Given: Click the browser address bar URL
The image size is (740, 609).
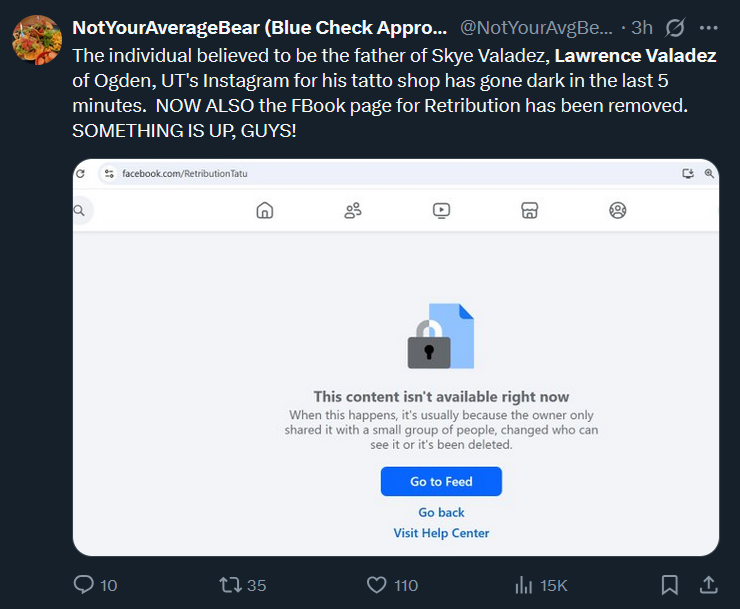Looking at the screenshot, I should (x=185, y=174).
